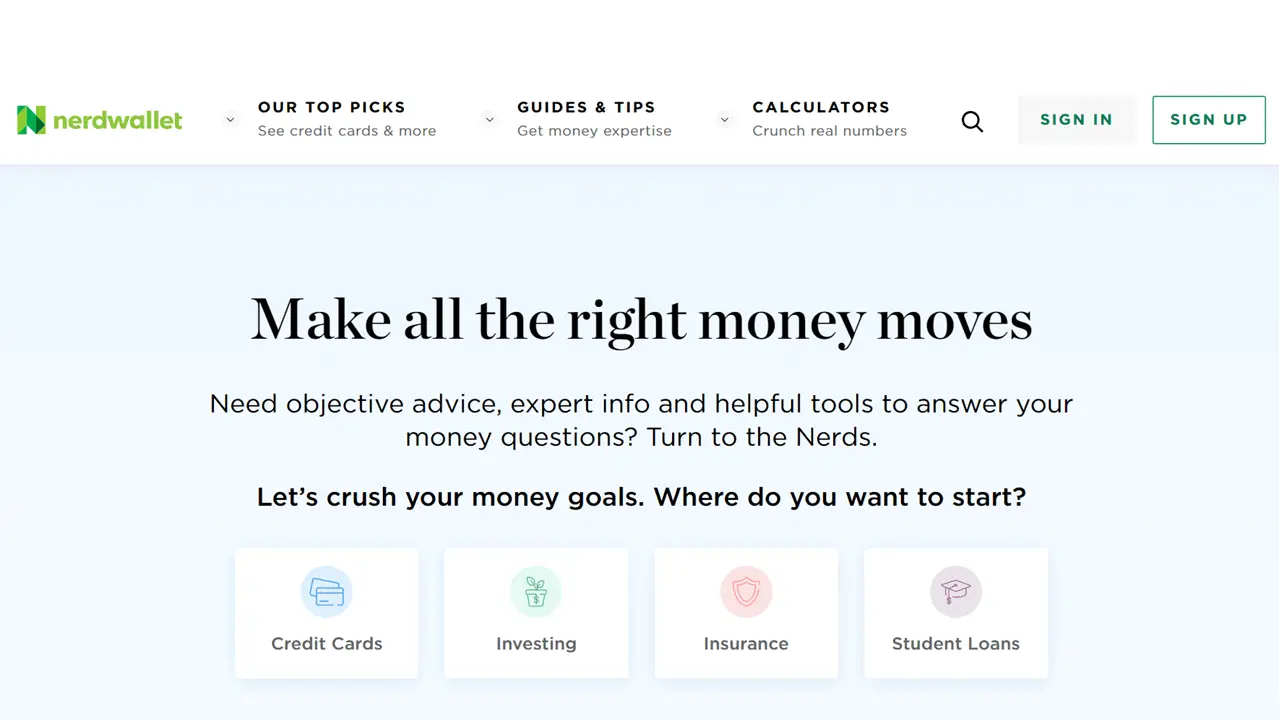This screenshot has width=1280, height=720.
Task: Click the SIGN IN button
Action: (1076, 120)
